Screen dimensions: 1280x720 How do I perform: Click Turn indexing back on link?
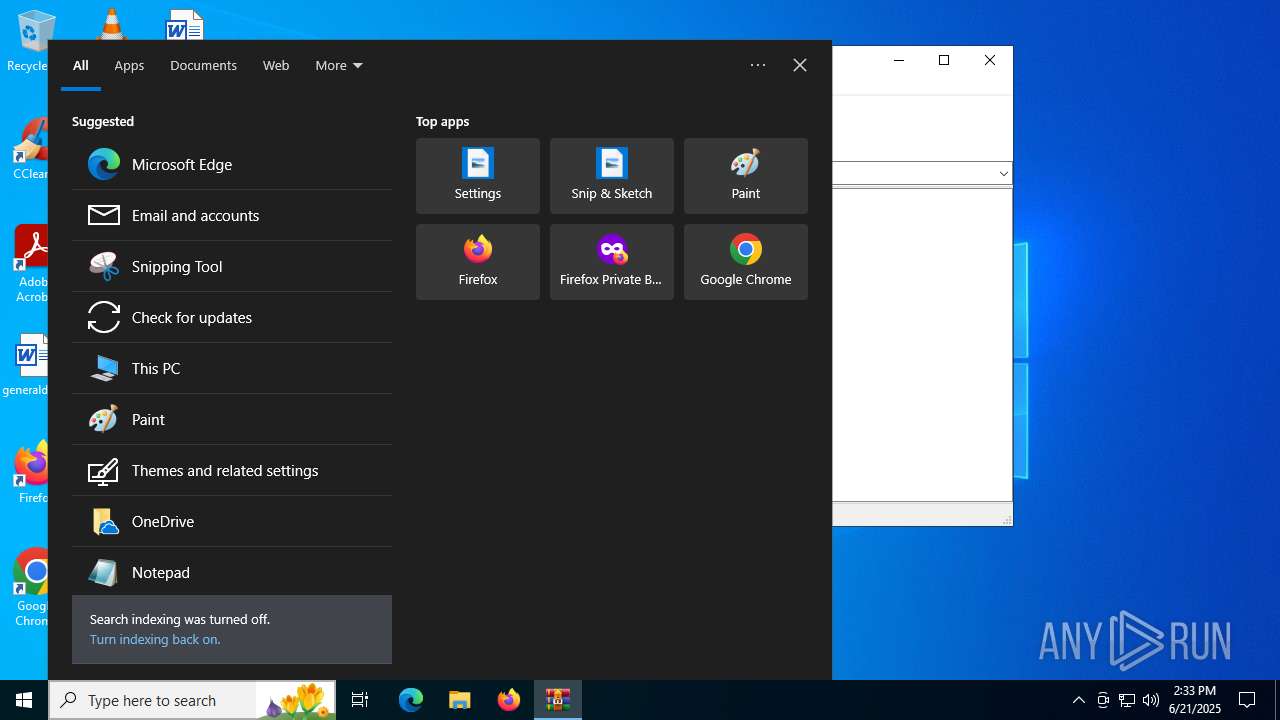tap(155, 639)
